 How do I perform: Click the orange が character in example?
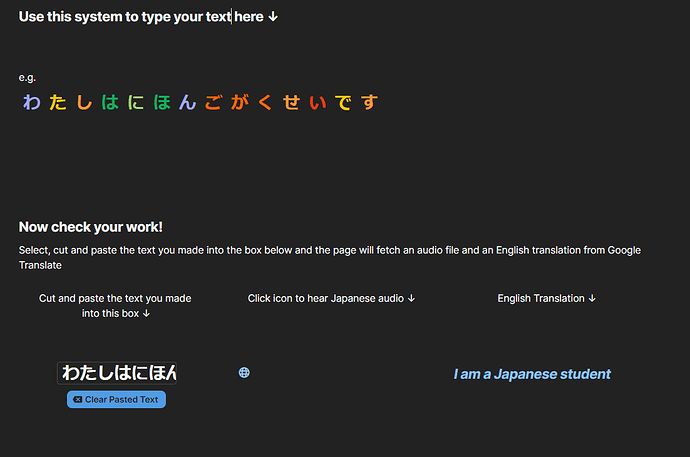[x=240, y=102]
